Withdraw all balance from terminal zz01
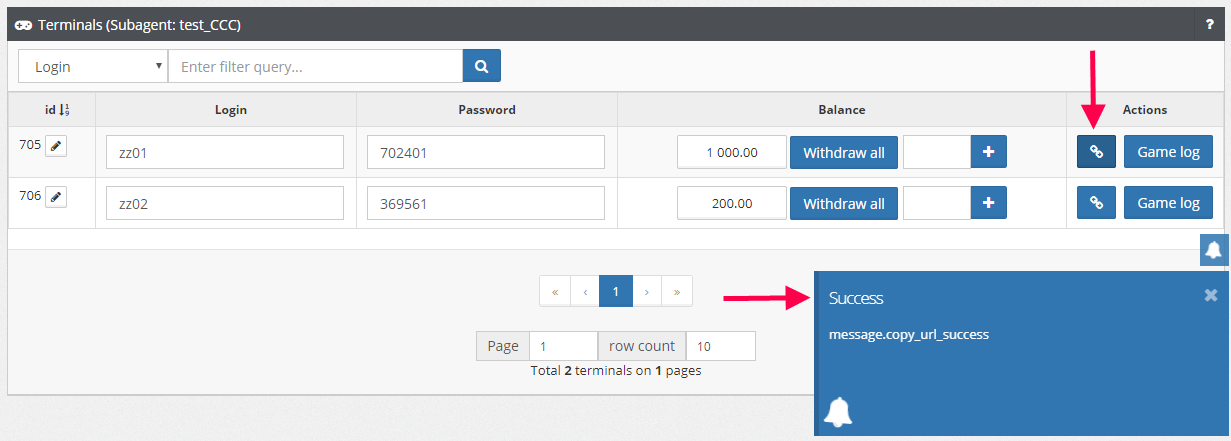 point(843,152)
